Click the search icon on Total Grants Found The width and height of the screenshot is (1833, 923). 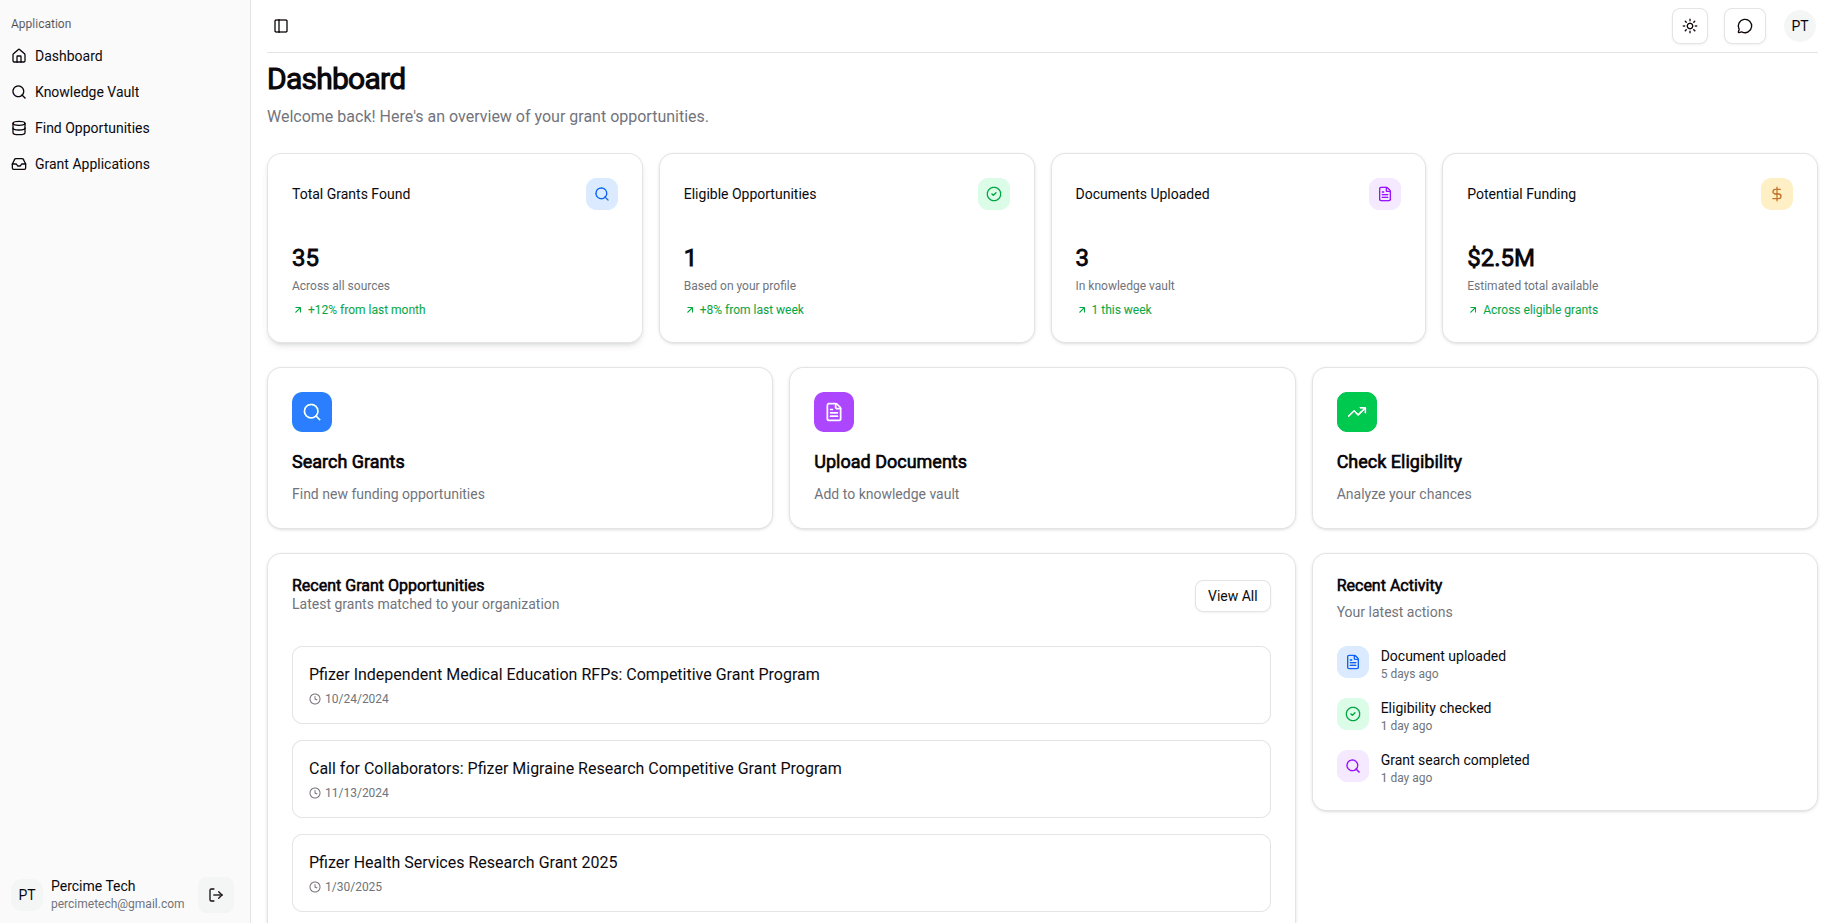click(x=601, y=193)
